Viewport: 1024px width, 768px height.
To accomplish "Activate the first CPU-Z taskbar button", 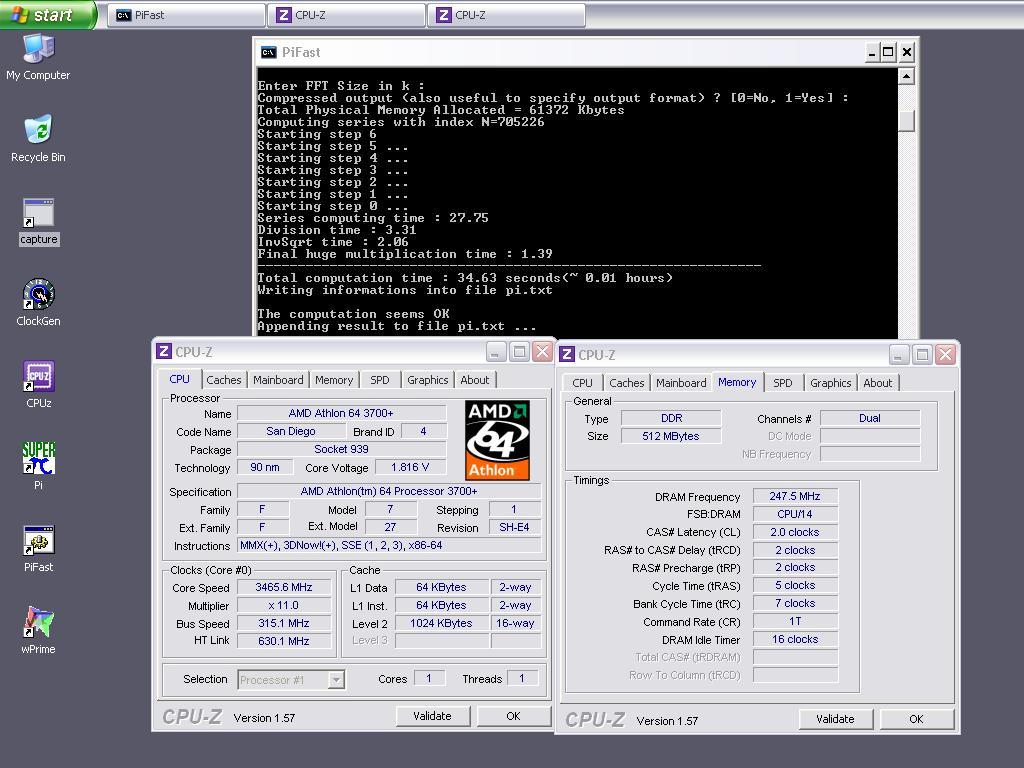I will click(x=347, y=15).
